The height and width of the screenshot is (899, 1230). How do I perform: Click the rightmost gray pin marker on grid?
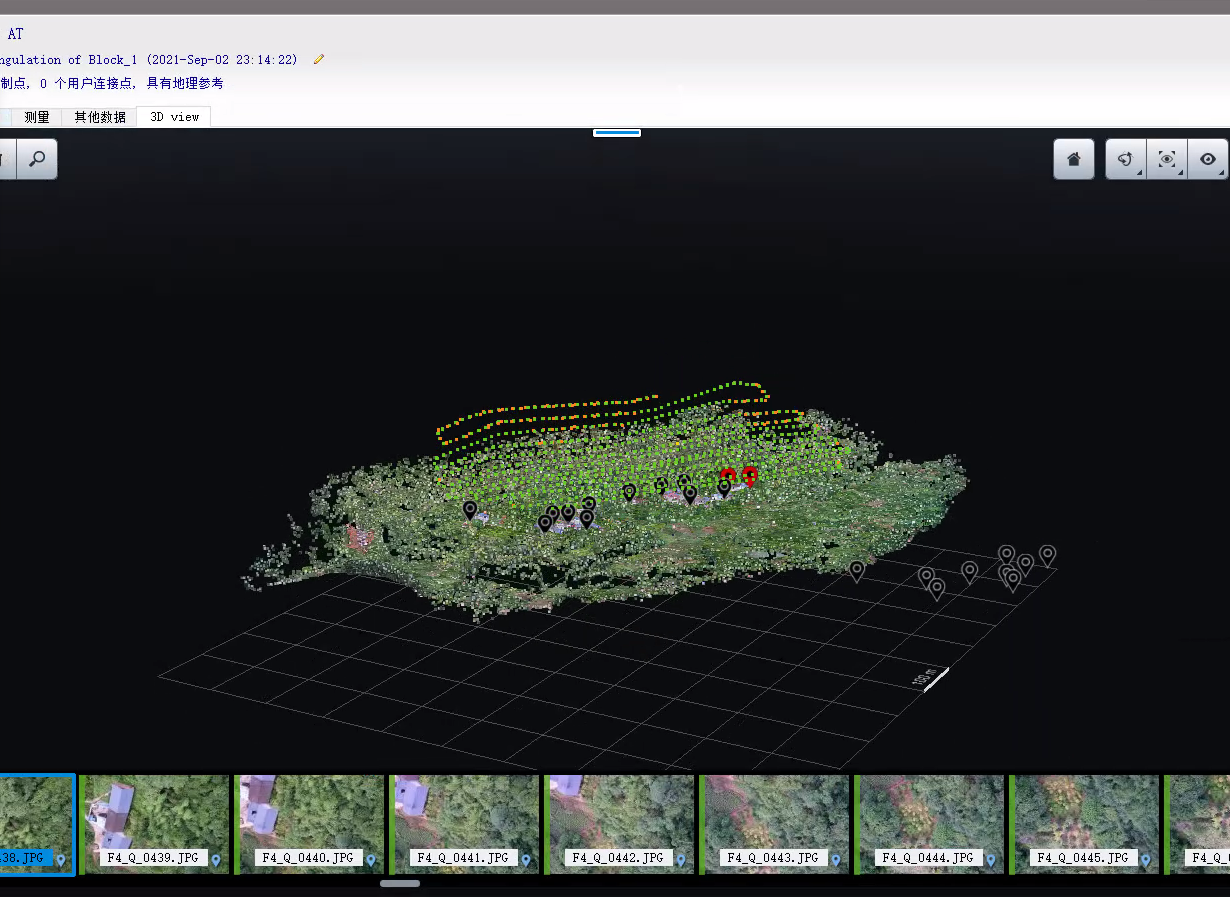1047,554
